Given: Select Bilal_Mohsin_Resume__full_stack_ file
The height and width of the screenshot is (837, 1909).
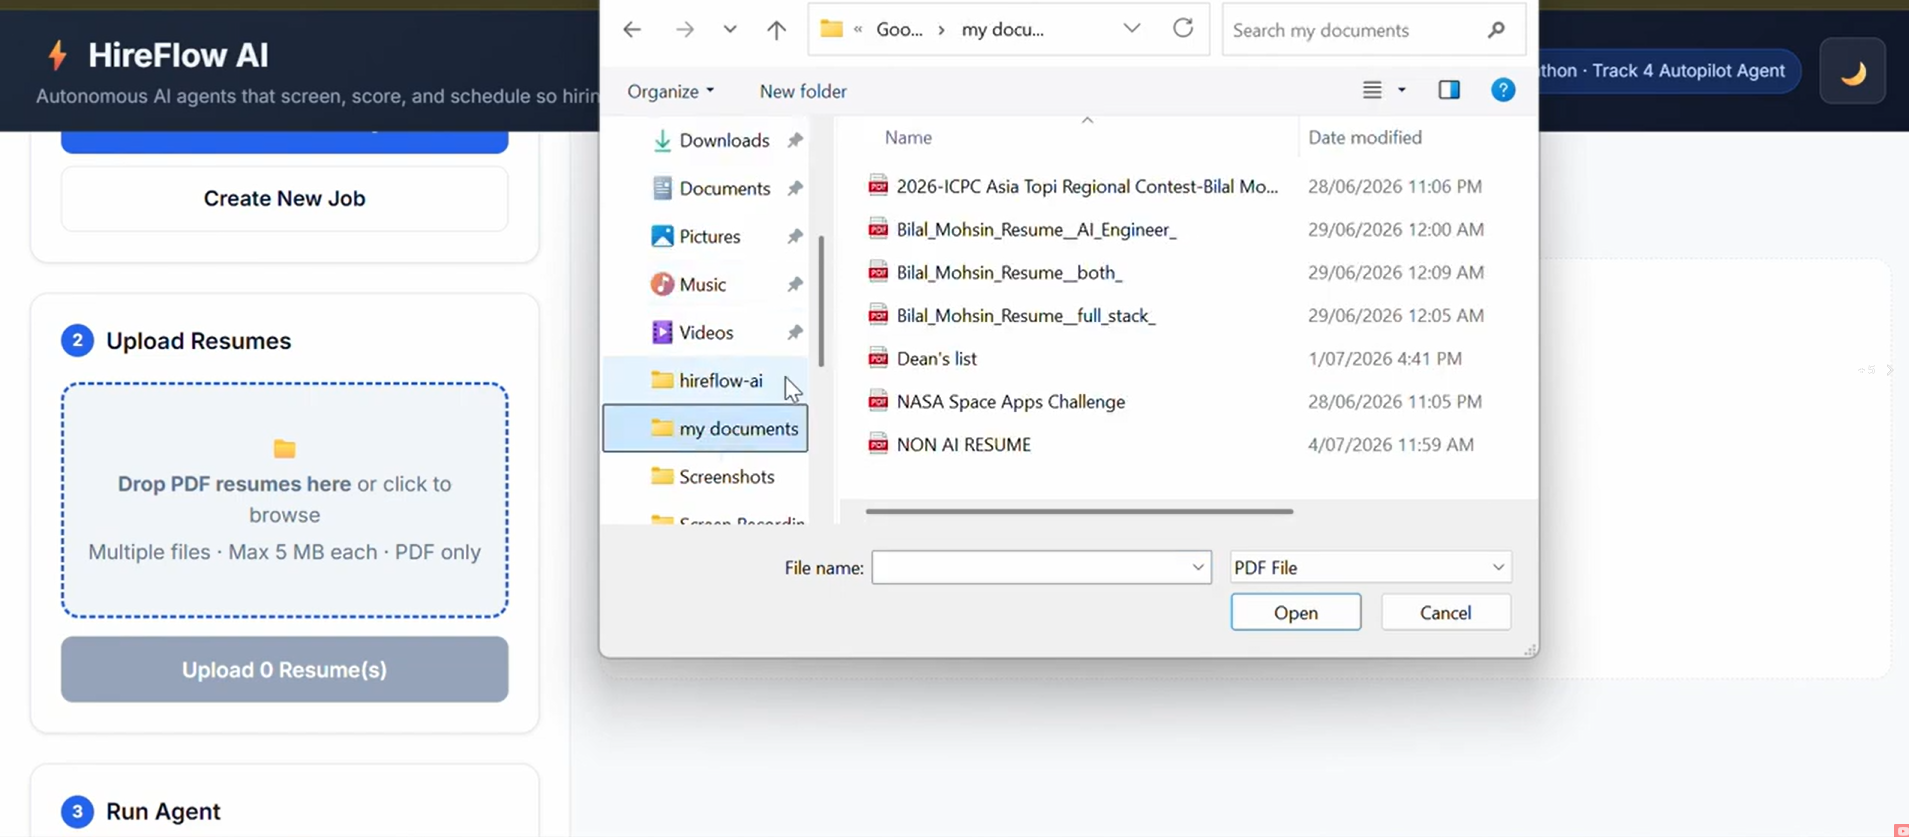Looking at the screenshot, I should tap(1026, 315).
